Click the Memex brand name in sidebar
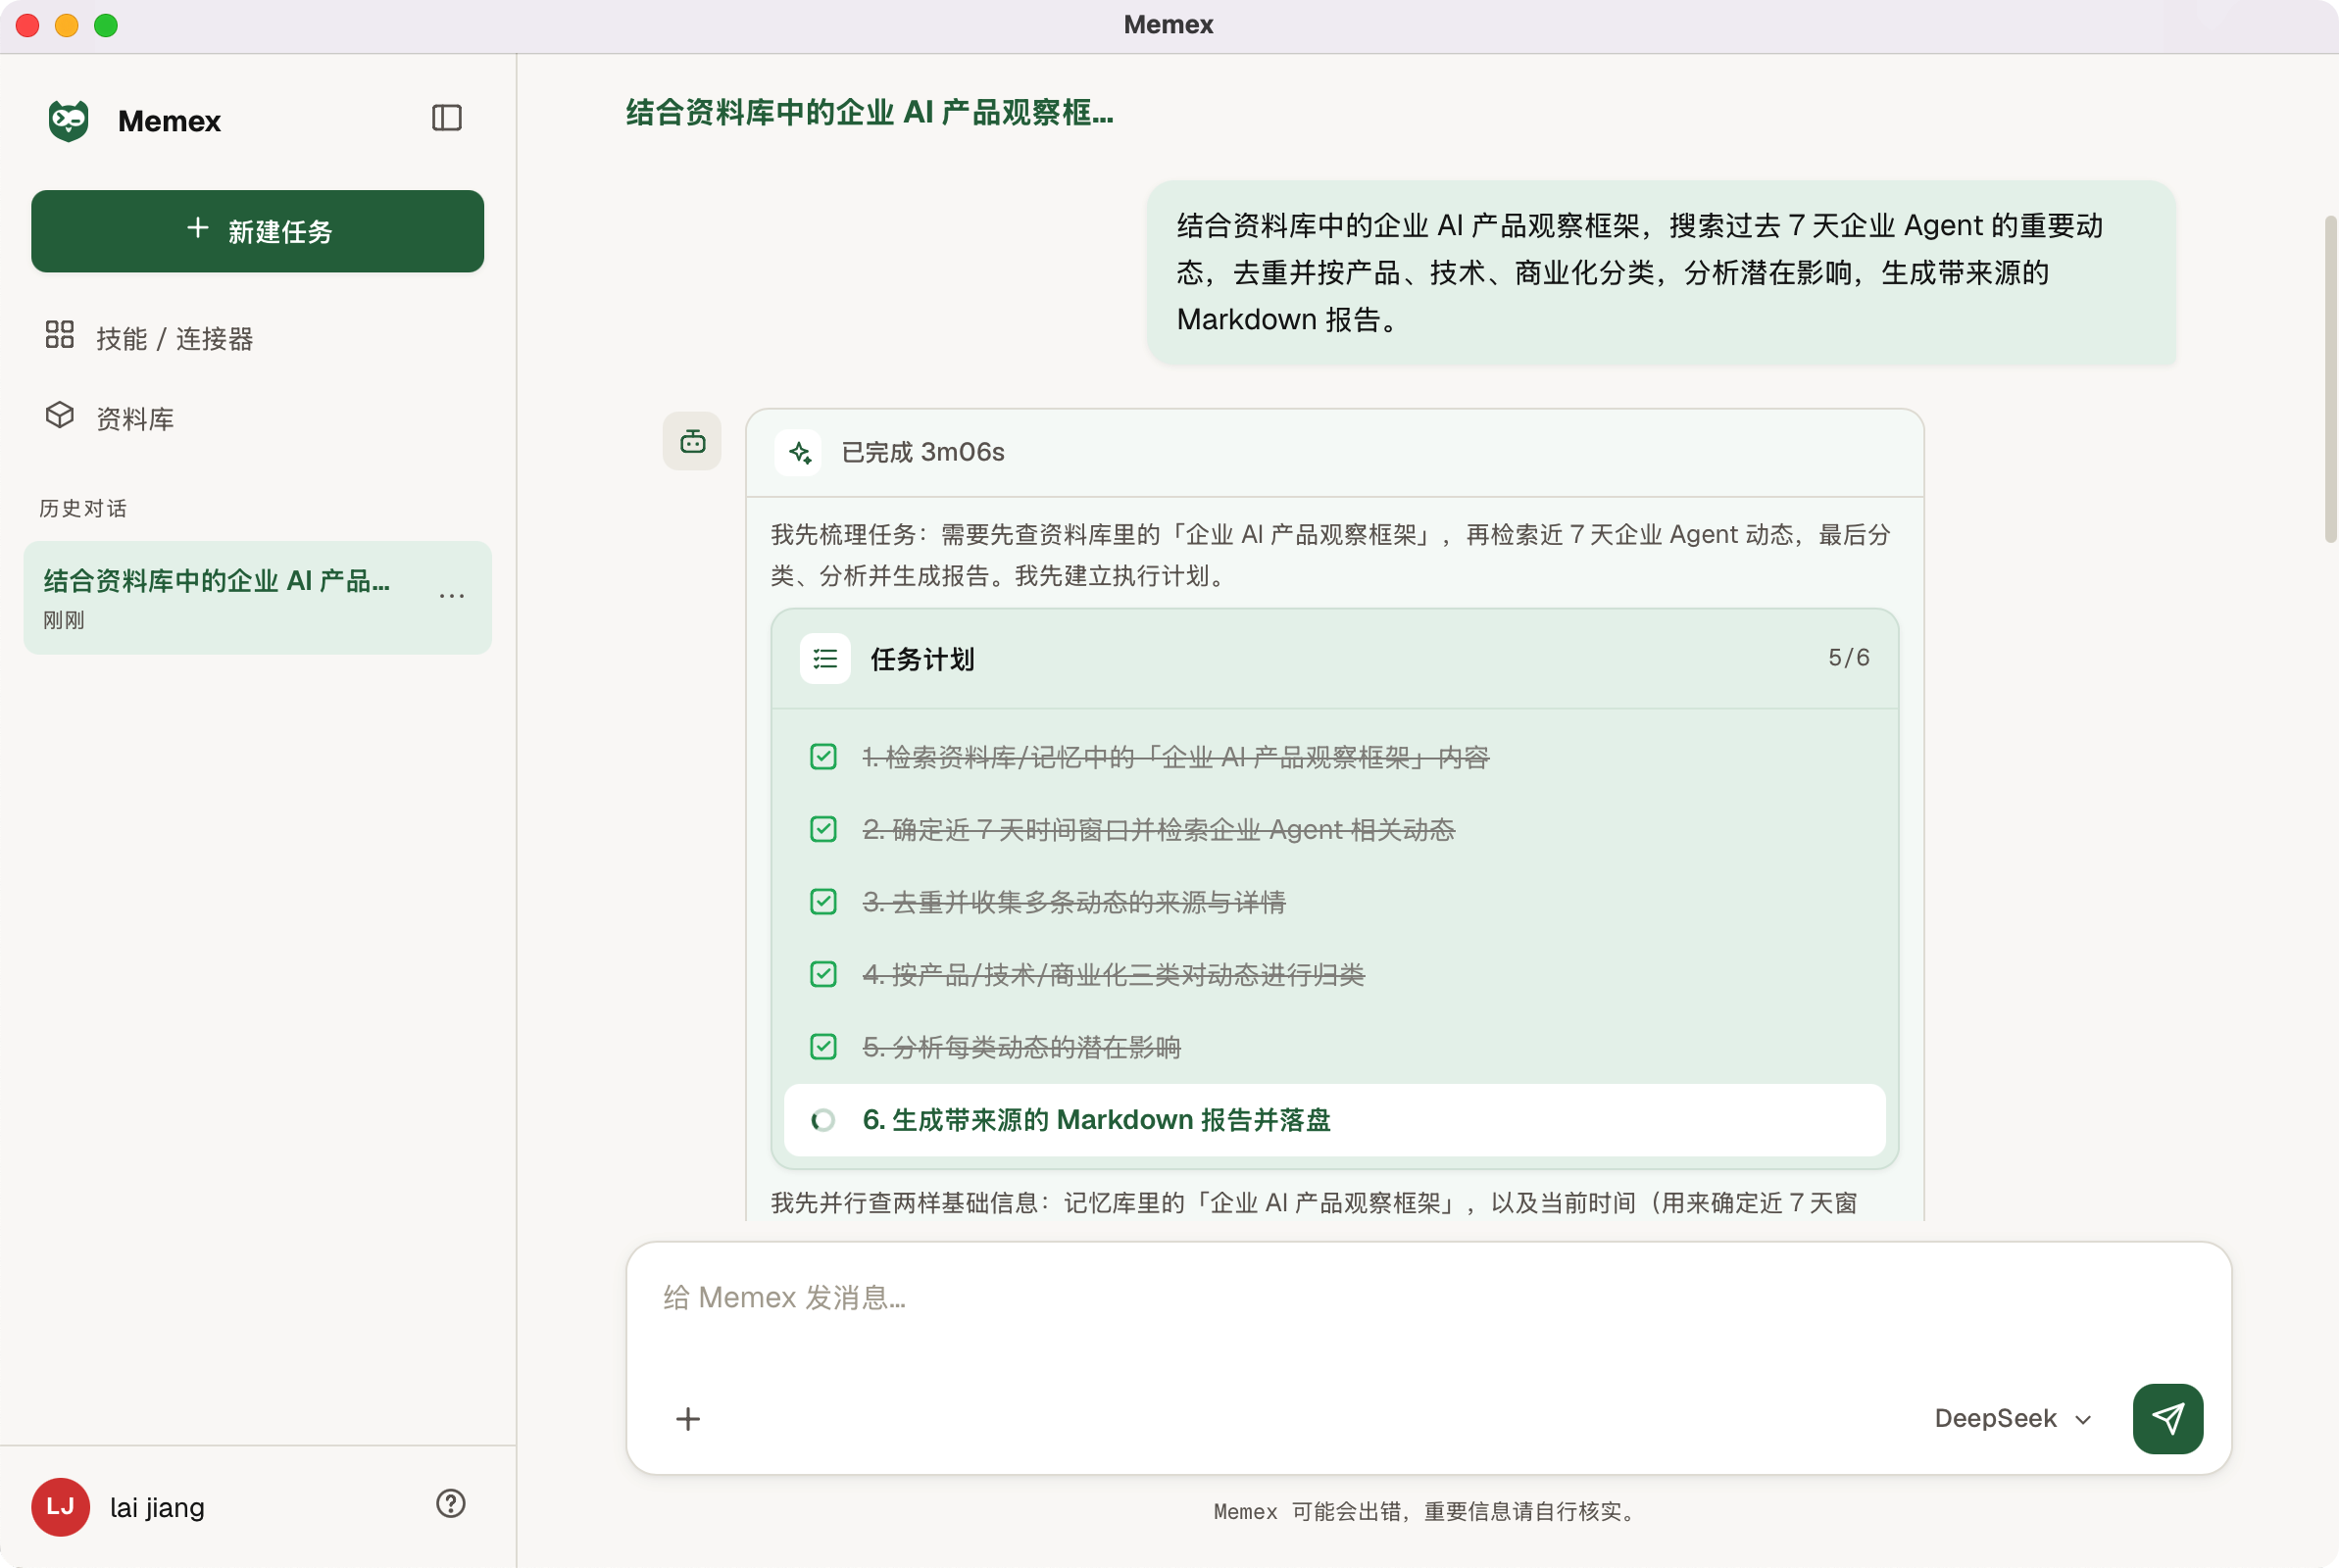2339x1568 pixels. click(x=169, y=121)
